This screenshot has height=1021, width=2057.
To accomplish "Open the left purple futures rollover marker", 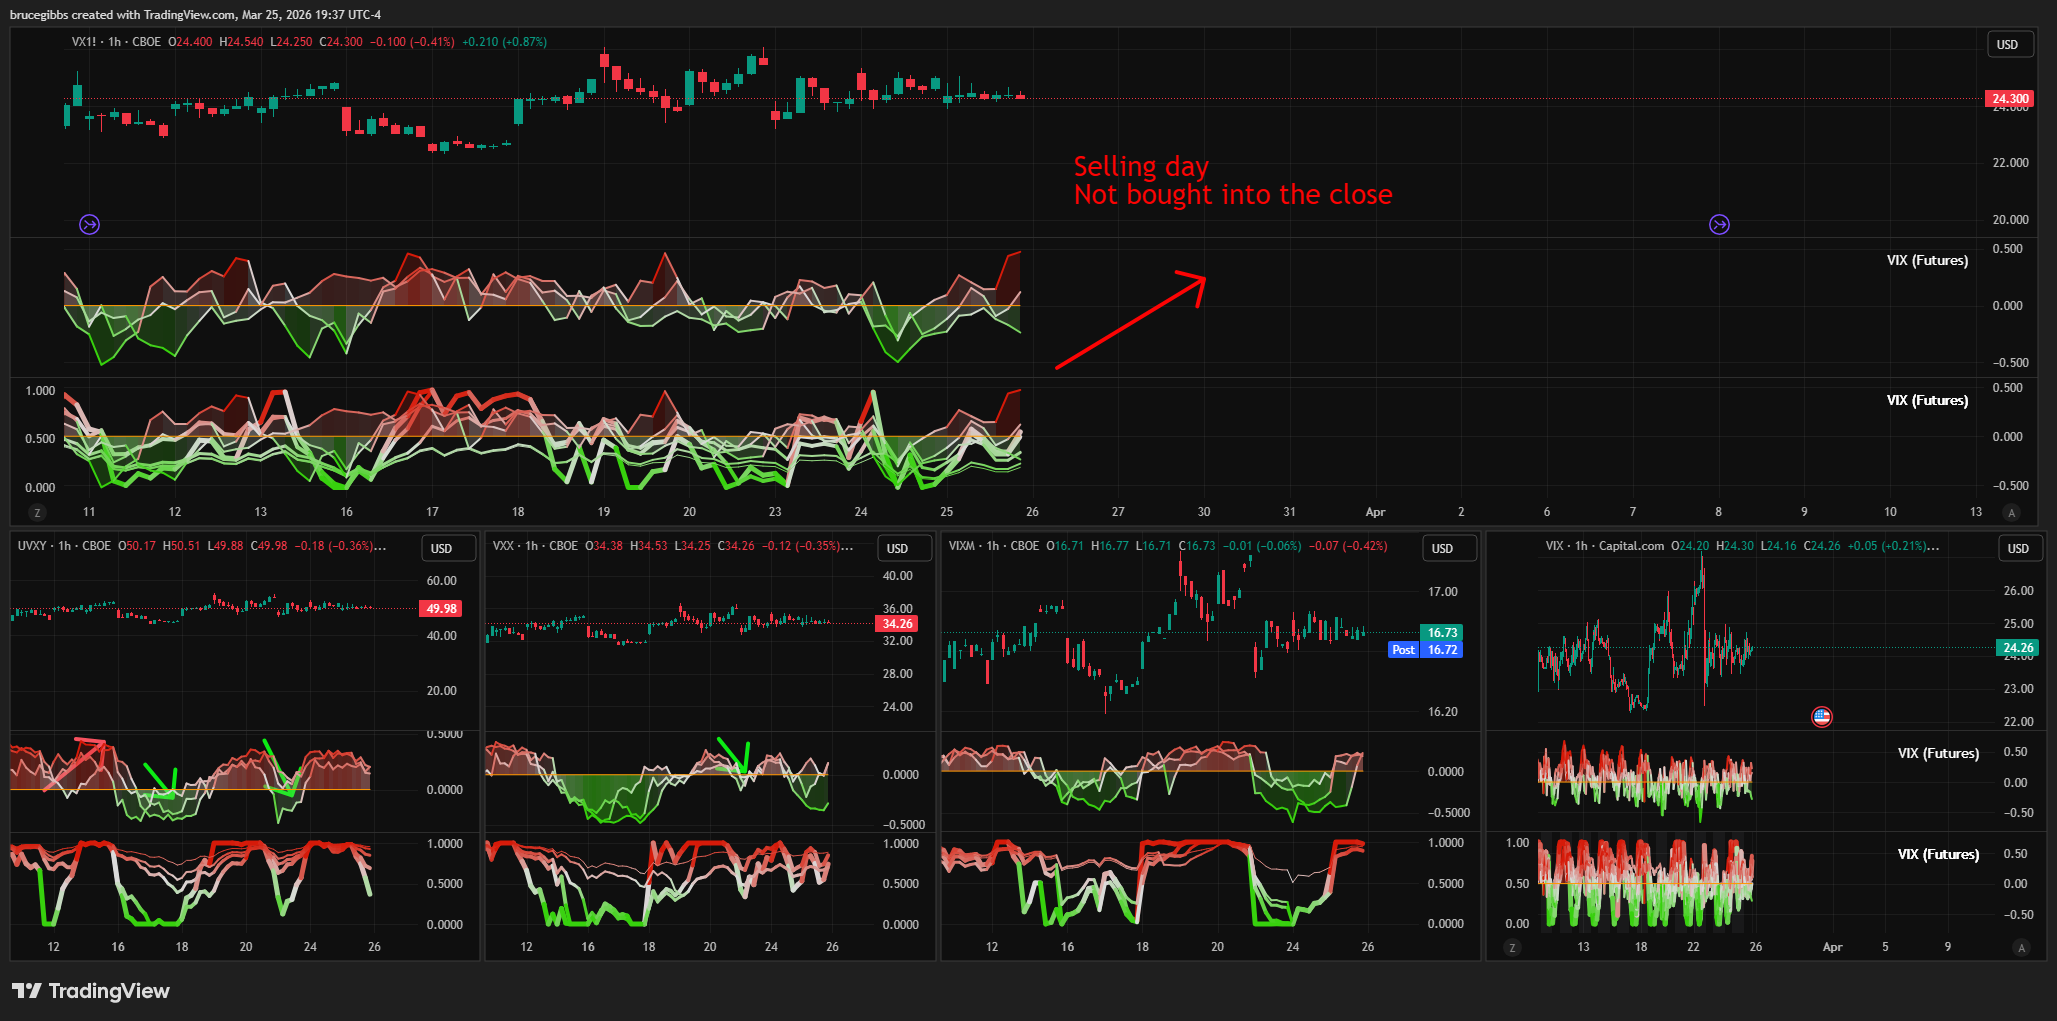I will (x=89, y=224).
